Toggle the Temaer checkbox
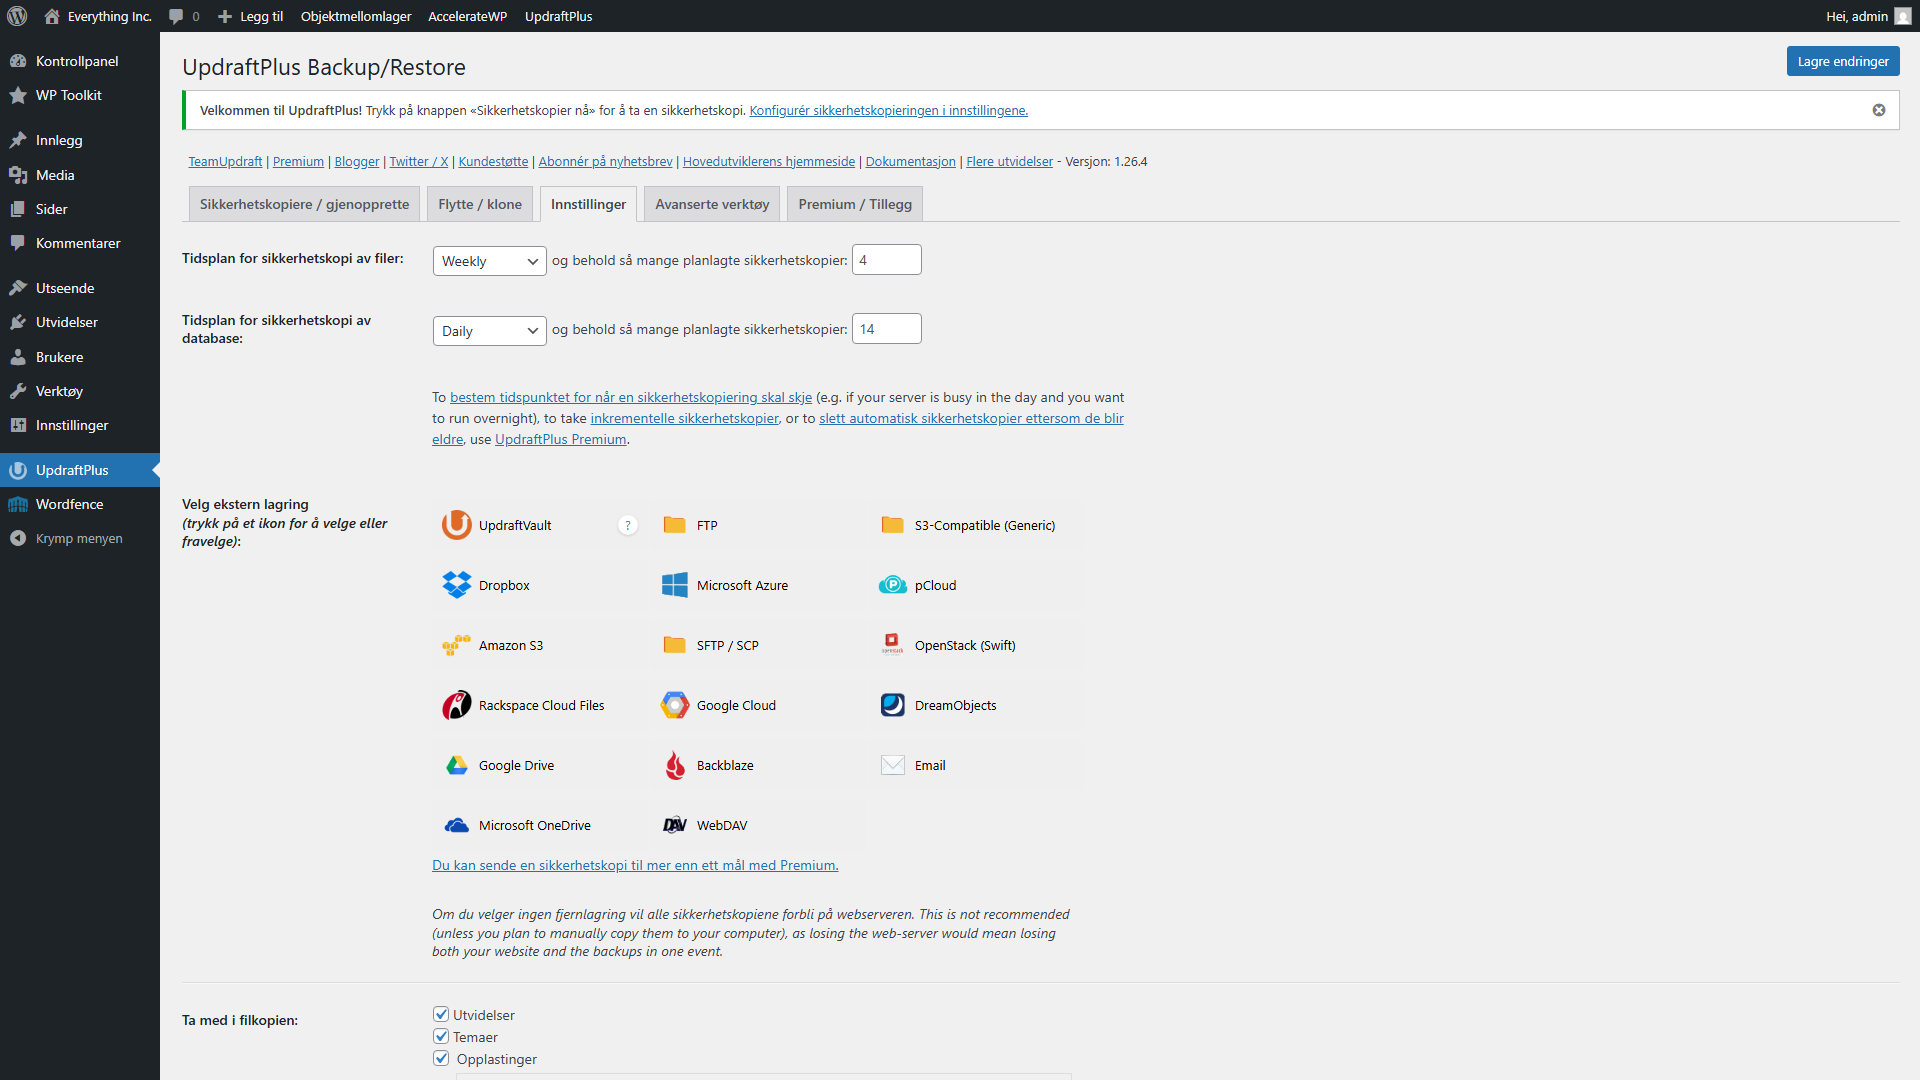The width and height of the screenshot is (1920, 1080). [441, 1037]
